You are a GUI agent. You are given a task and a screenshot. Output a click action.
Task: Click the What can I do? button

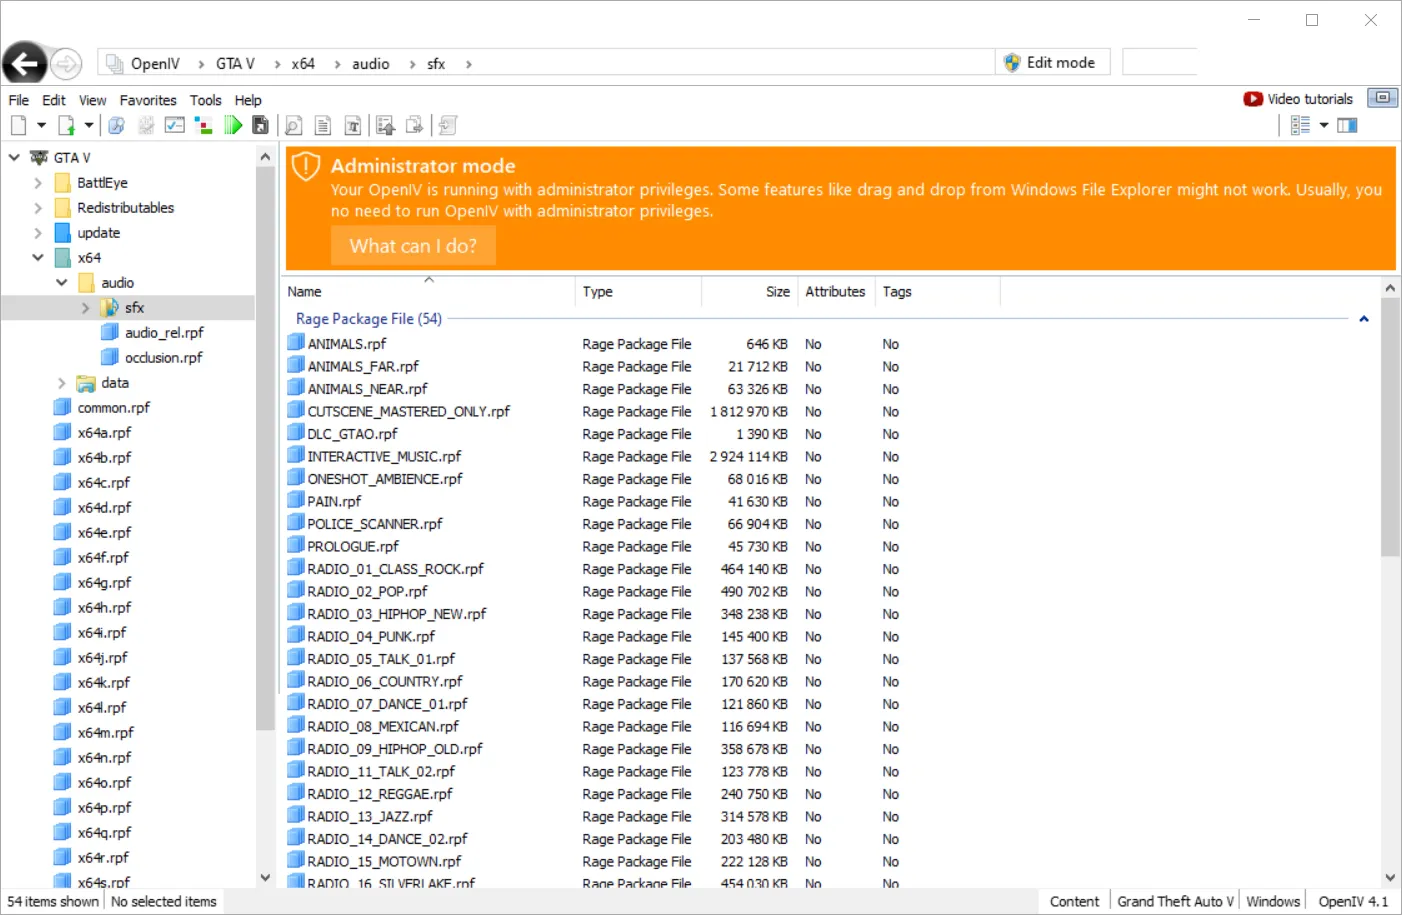(x=413, y=246)
